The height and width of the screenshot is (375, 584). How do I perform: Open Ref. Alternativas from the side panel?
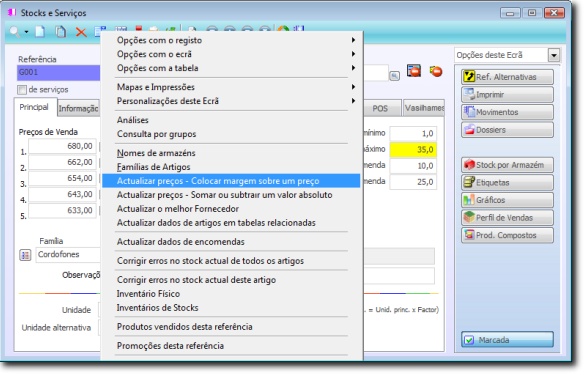pos(507,77)
